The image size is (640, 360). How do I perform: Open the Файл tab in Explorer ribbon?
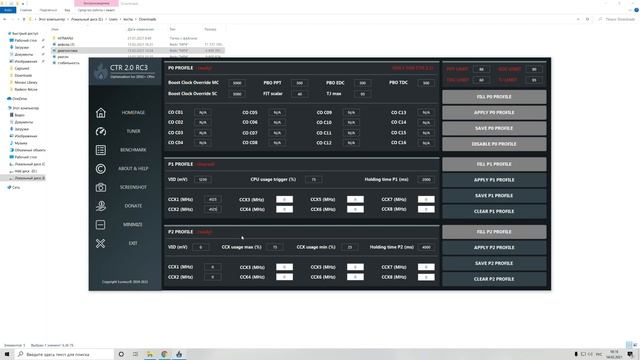pyautogui.click(x=8, y=10)
